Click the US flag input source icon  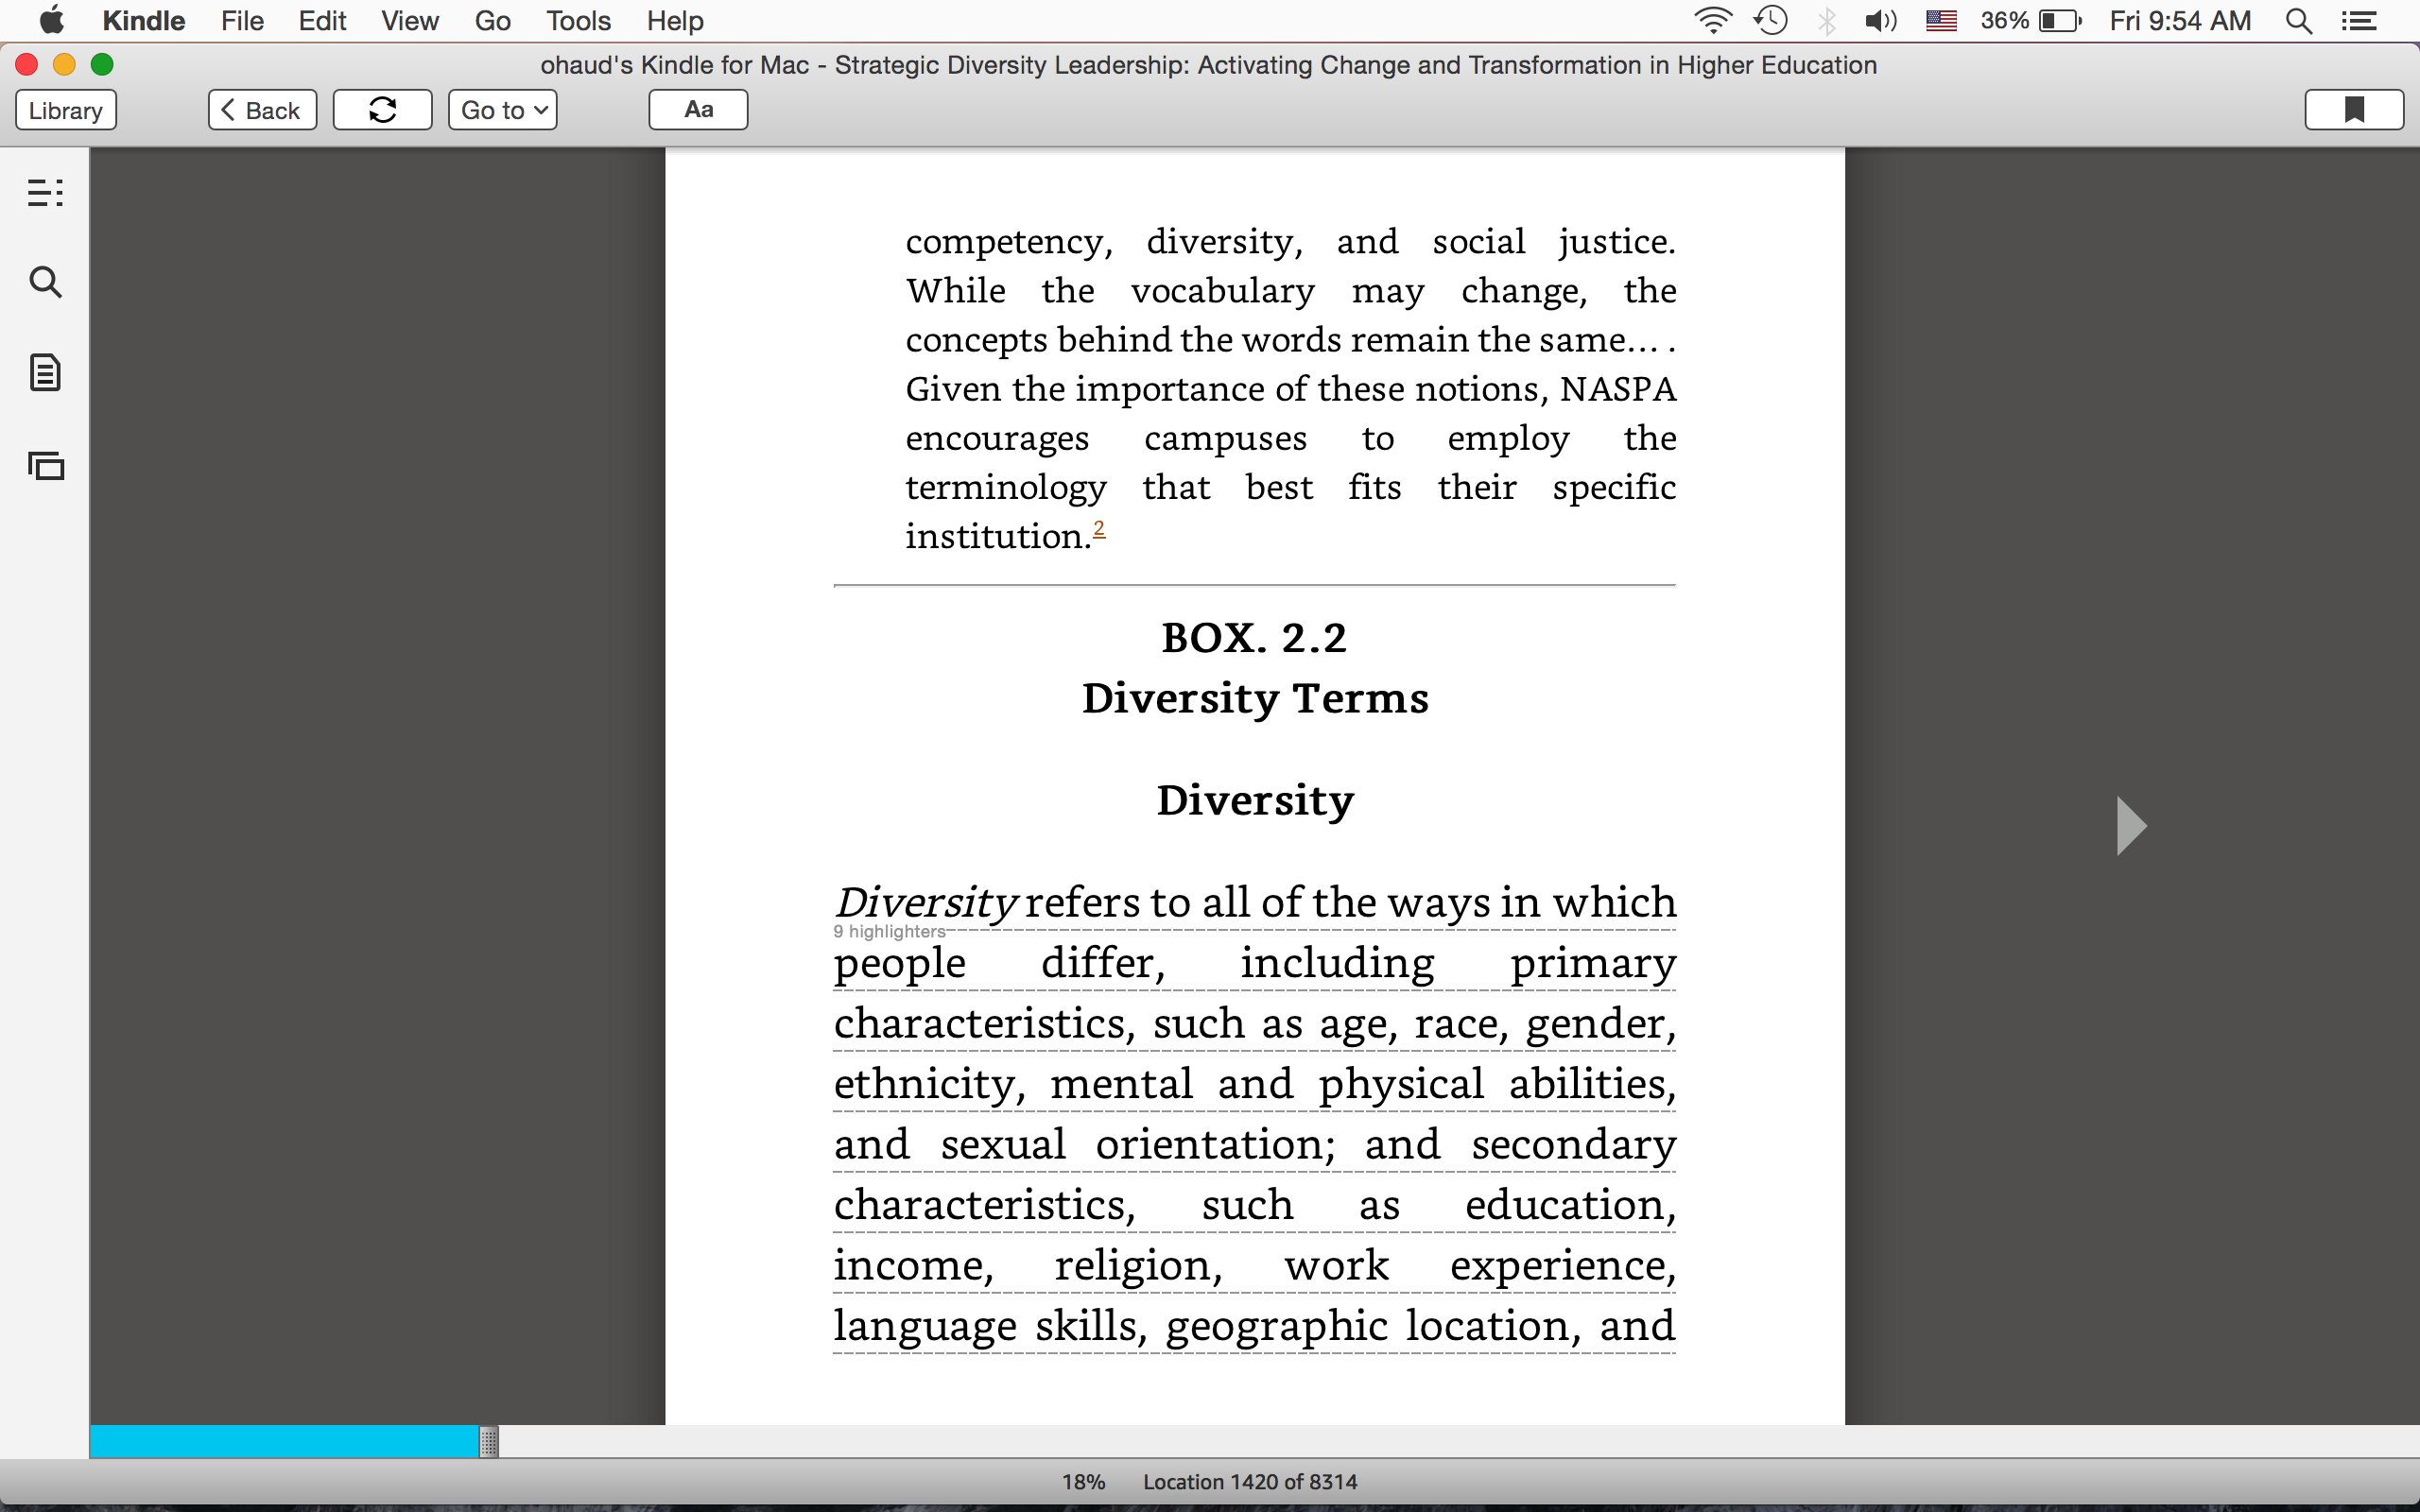[1941, 20]
